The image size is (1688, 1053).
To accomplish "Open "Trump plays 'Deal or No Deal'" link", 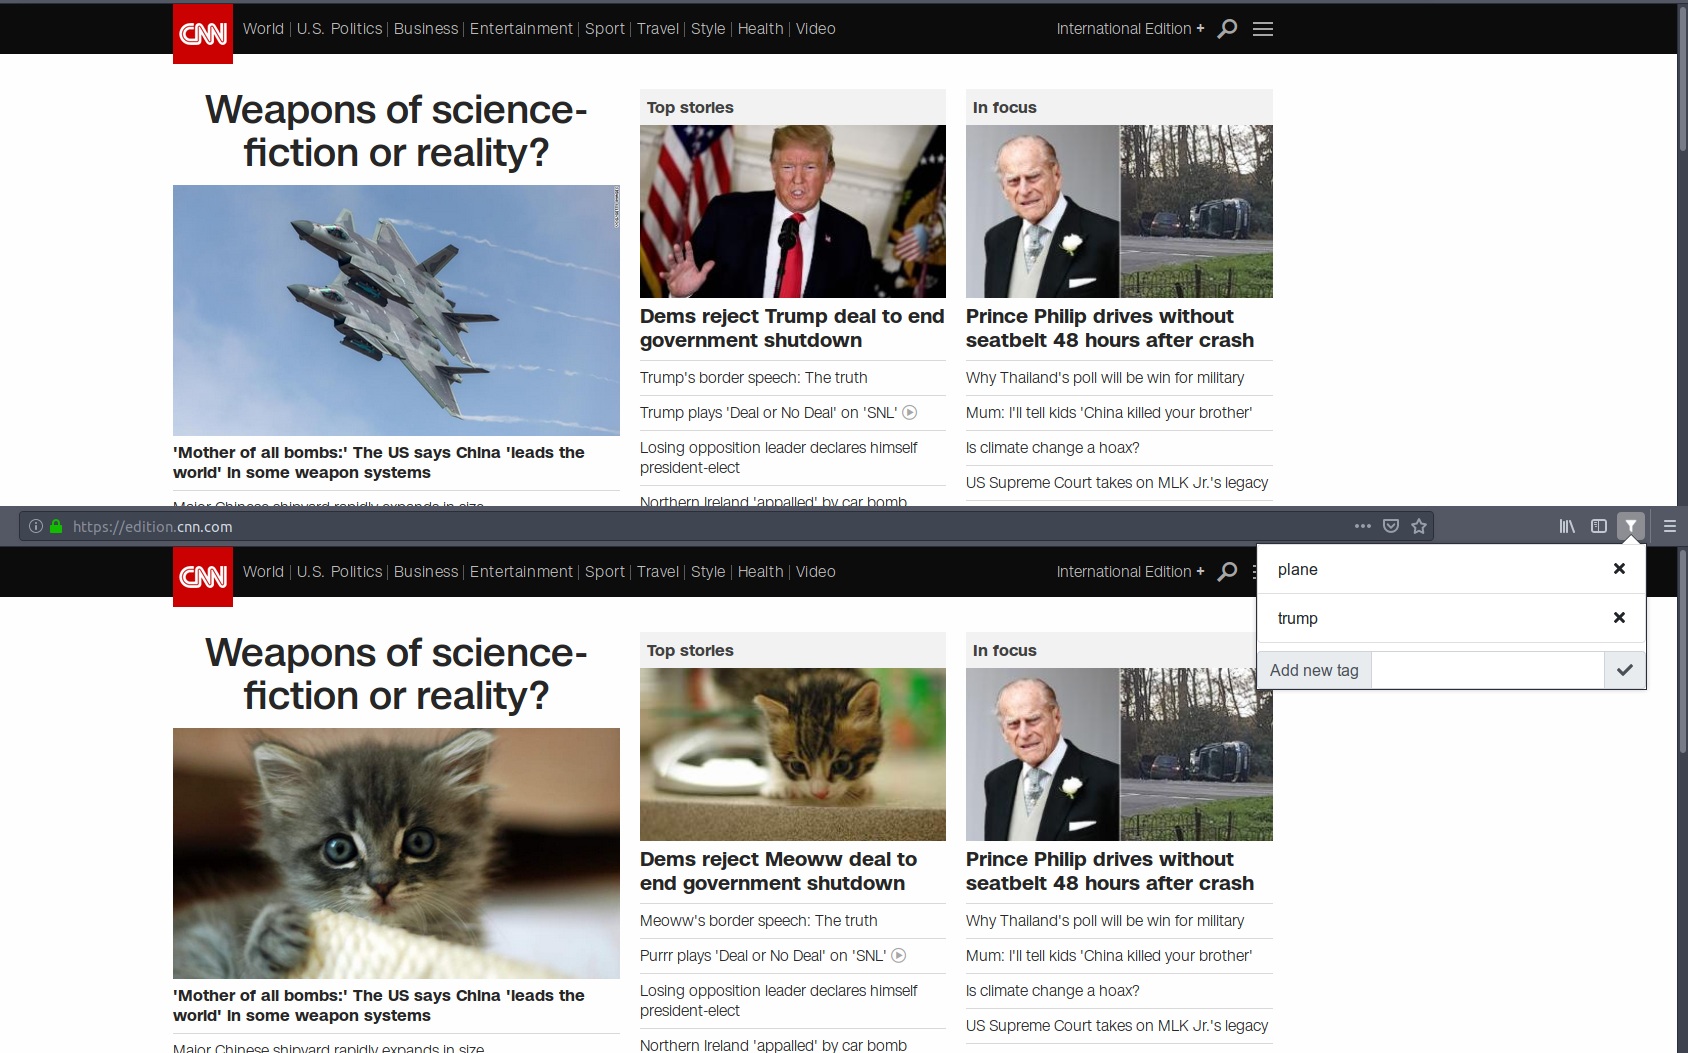I will pyautogui.click(x=768, y=412).
